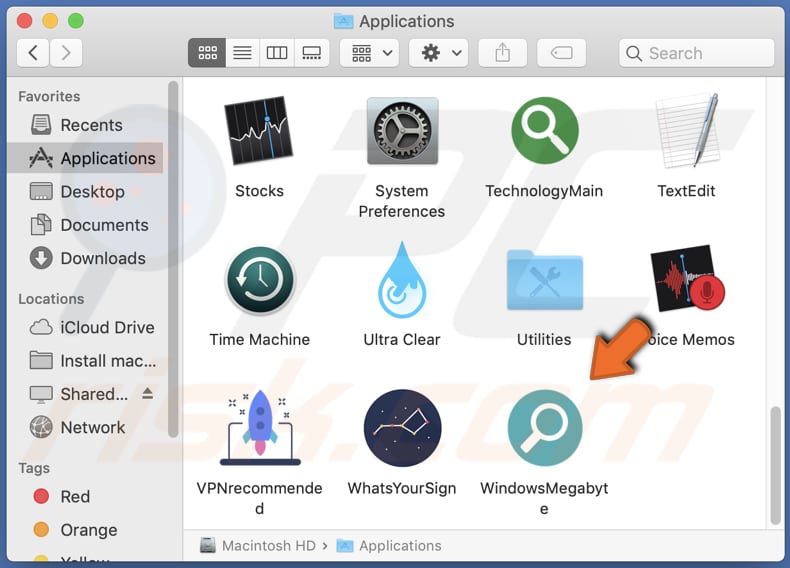Click the Network globe sidebar icon
Screen dimensions: 790x568
pos(41,427)
